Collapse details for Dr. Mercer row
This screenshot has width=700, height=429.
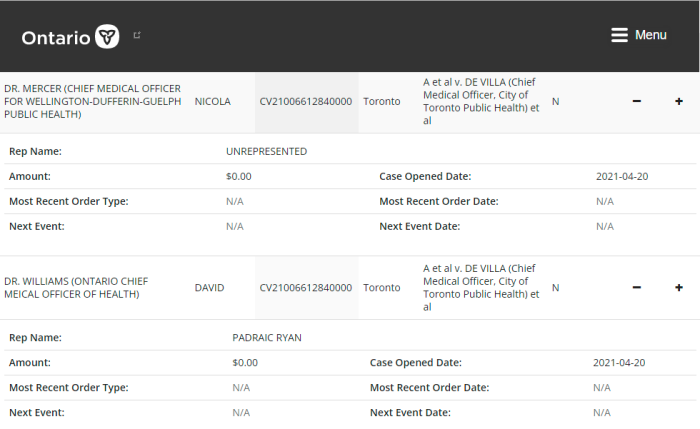pos(637,101)
